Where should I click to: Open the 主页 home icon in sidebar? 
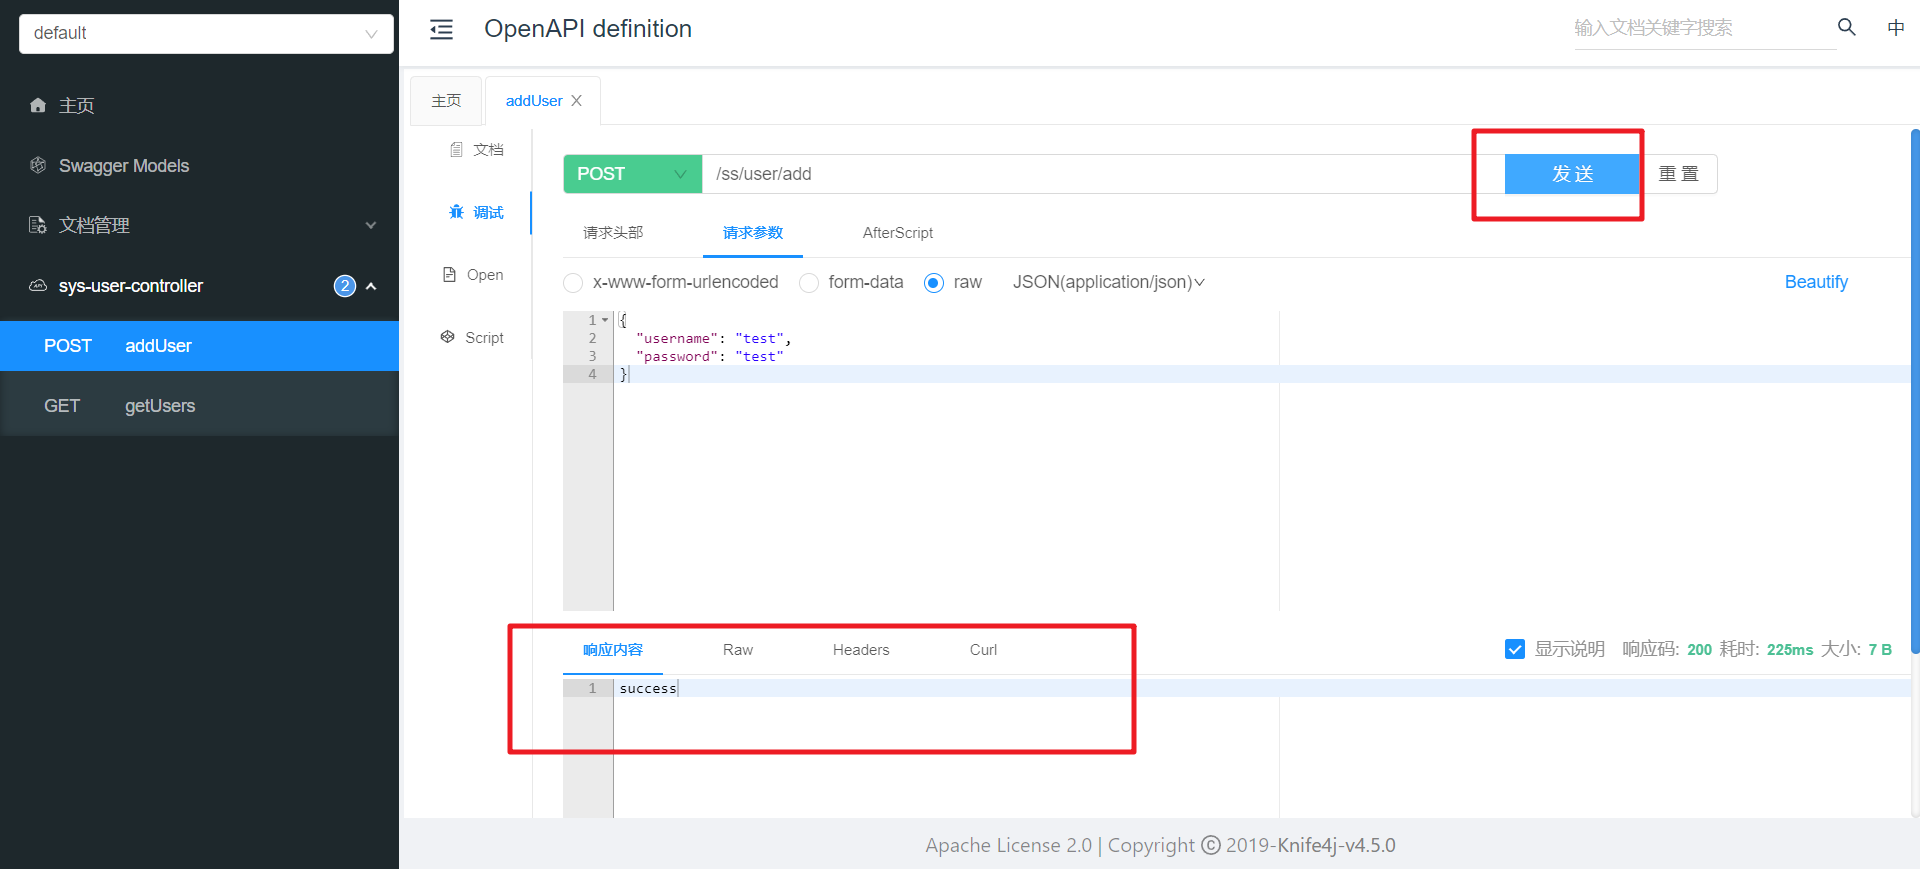click(x=38, y=105)
